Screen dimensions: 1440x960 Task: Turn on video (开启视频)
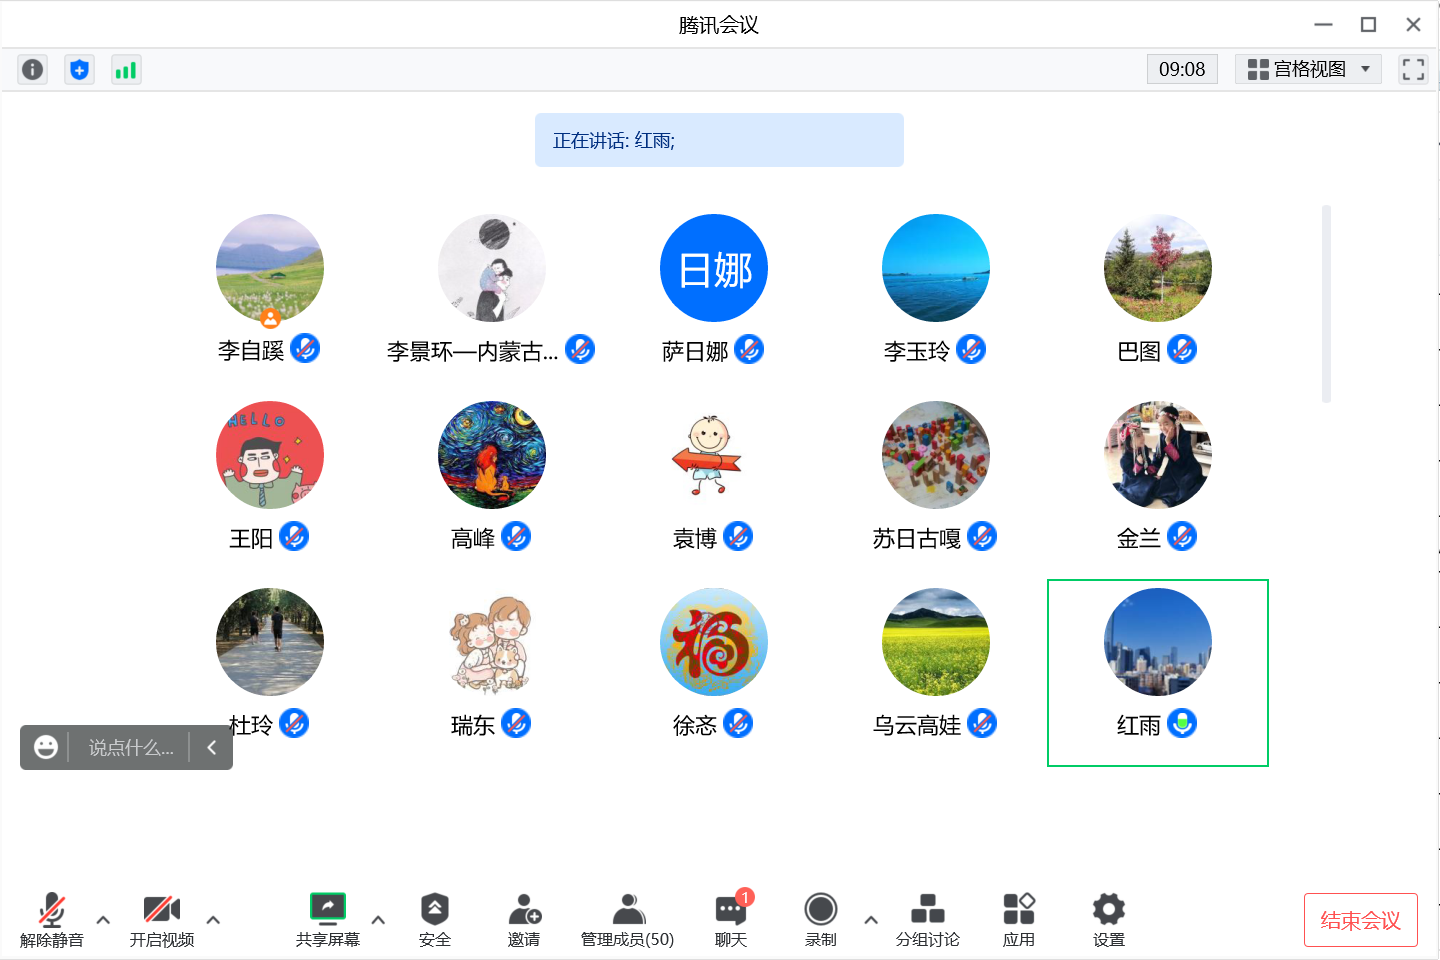161,919
